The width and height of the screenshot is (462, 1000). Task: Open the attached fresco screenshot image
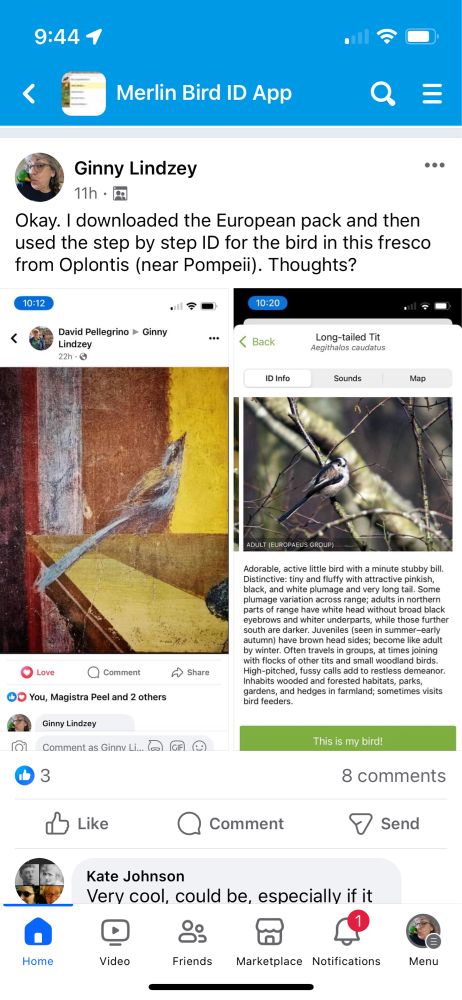tap(114, 518)
